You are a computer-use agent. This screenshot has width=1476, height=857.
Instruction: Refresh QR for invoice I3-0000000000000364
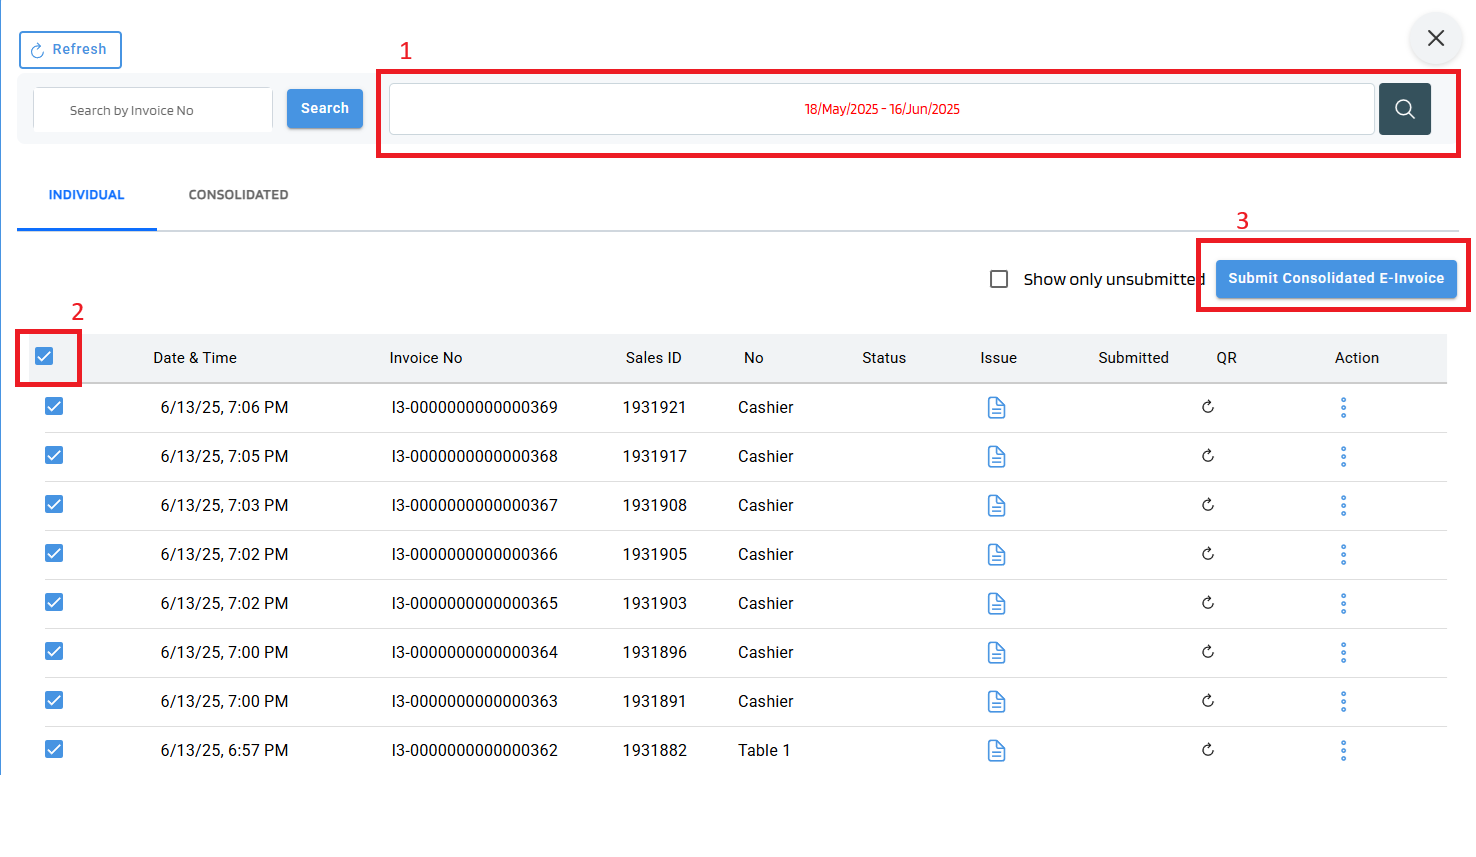click(1208, 651)
